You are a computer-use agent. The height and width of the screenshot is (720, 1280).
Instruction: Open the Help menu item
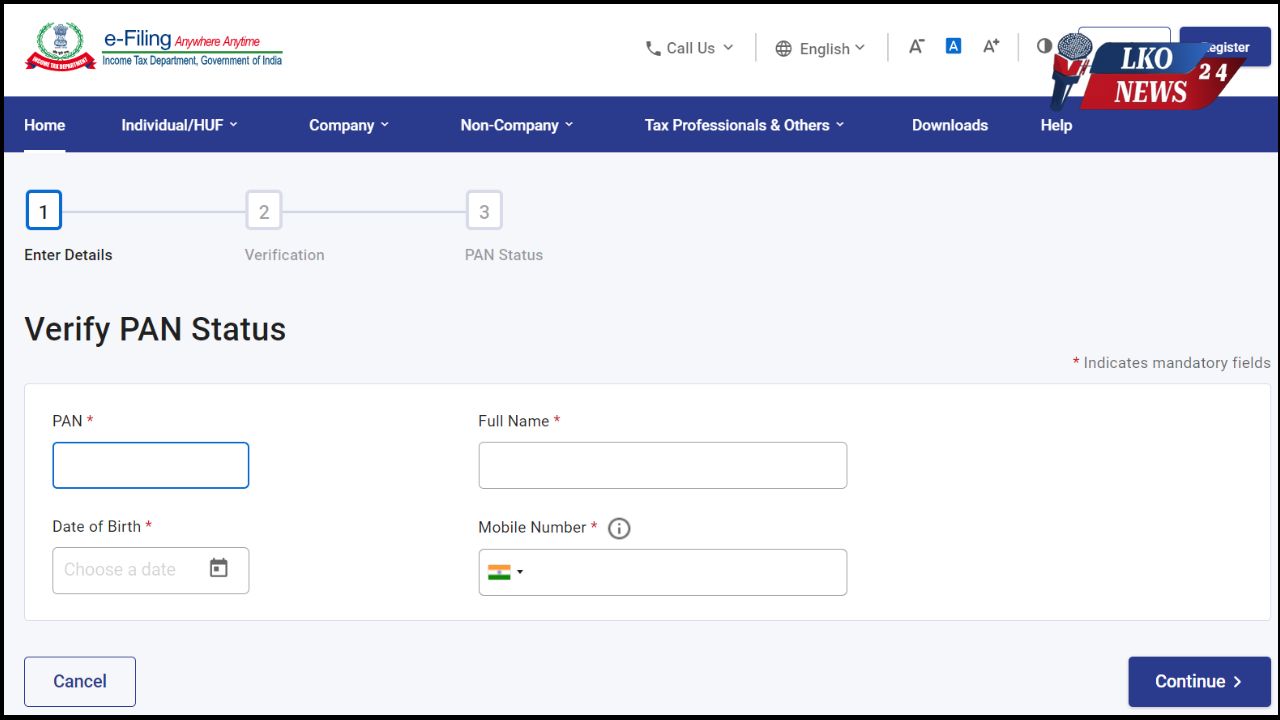click(x=1056, y=125)
